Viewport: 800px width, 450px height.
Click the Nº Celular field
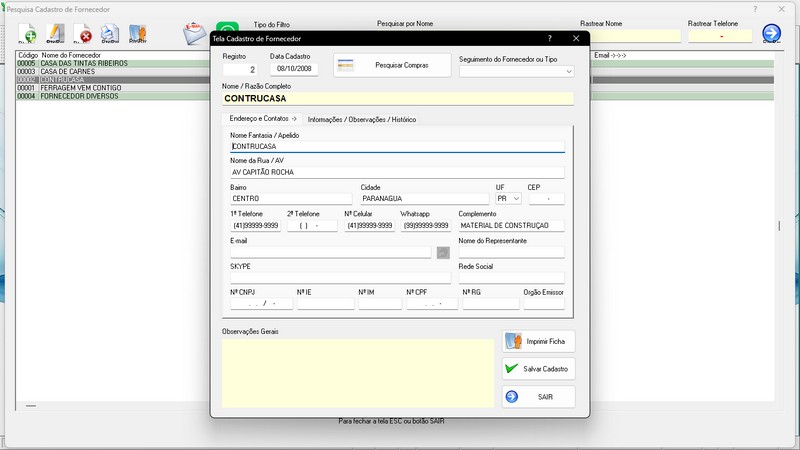coord(369,226)
